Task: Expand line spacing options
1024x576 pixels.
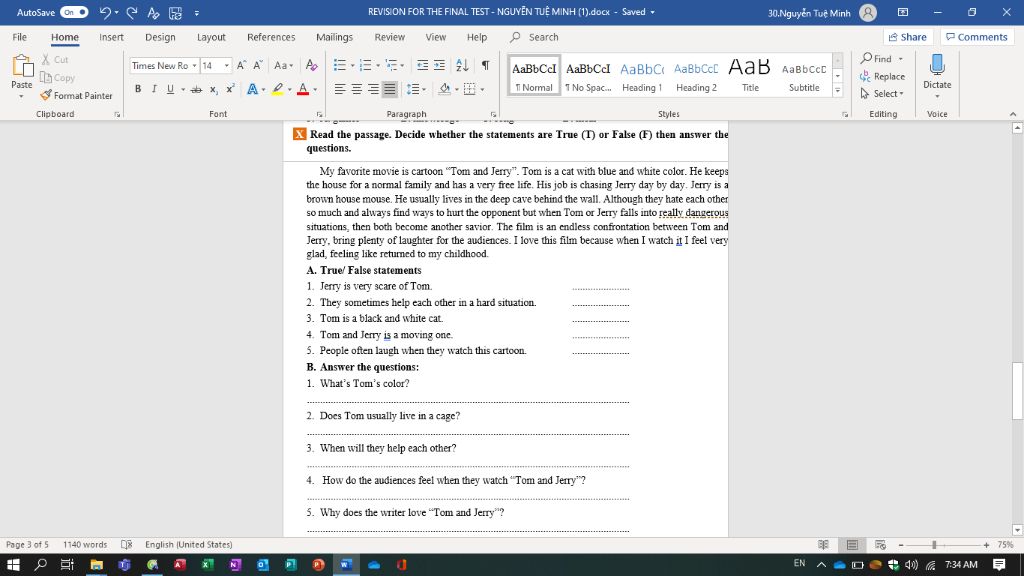Action: (416, 89)
